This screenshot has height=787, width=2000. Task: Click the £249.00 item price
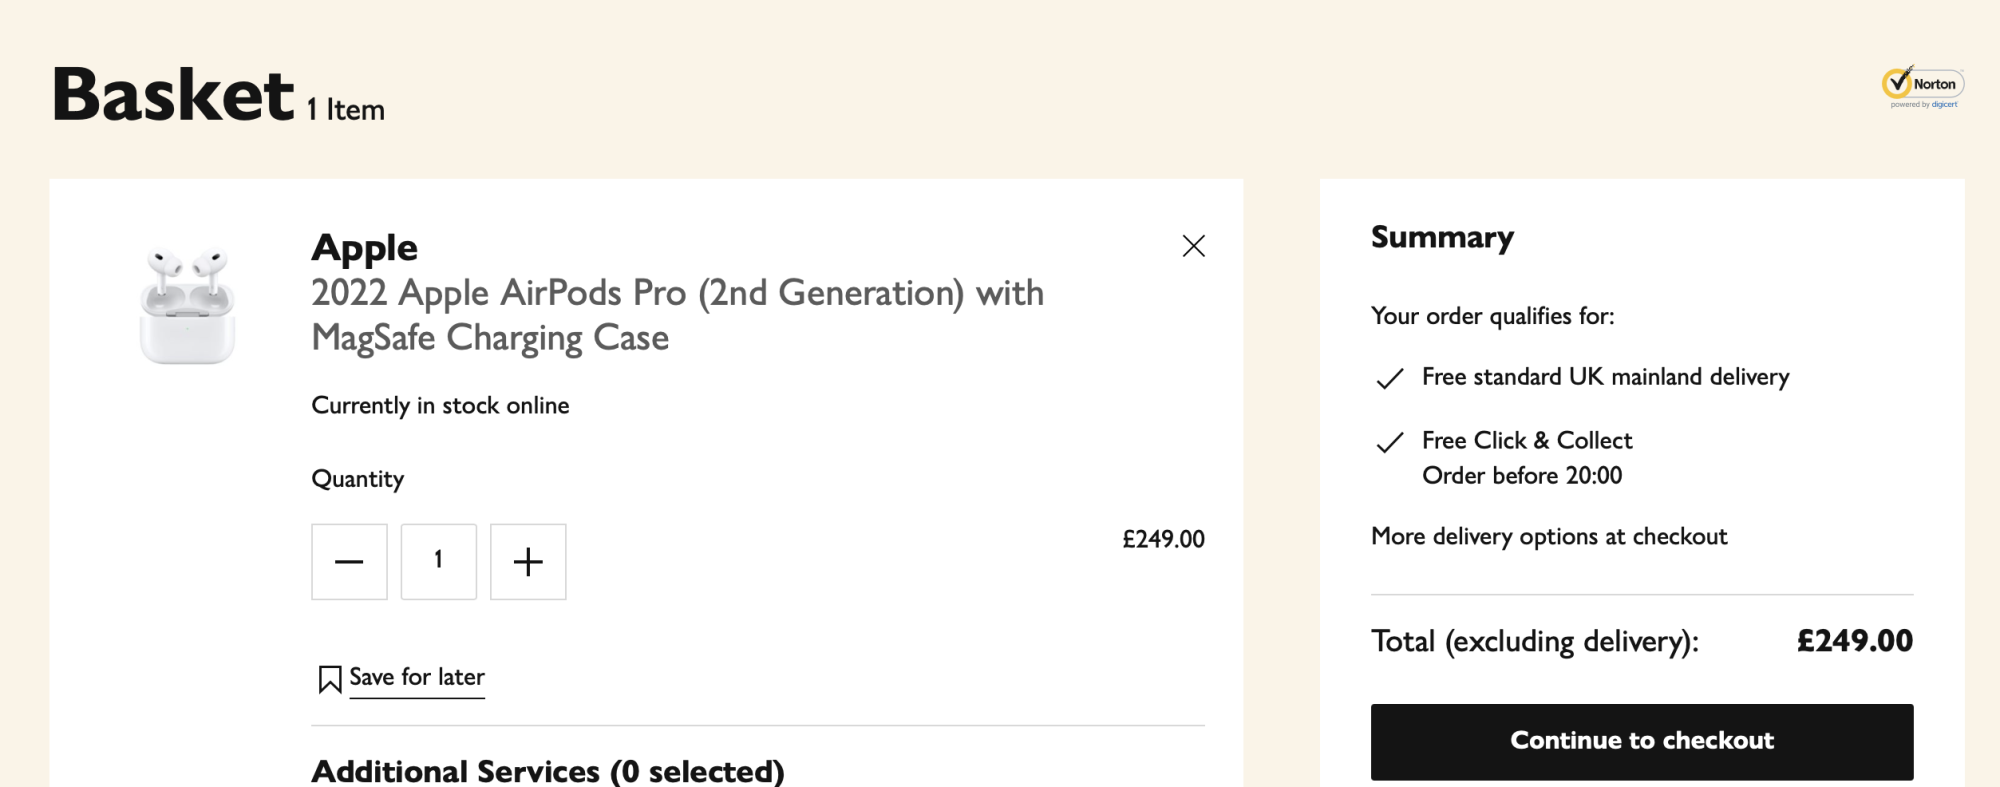[1163, 540]
